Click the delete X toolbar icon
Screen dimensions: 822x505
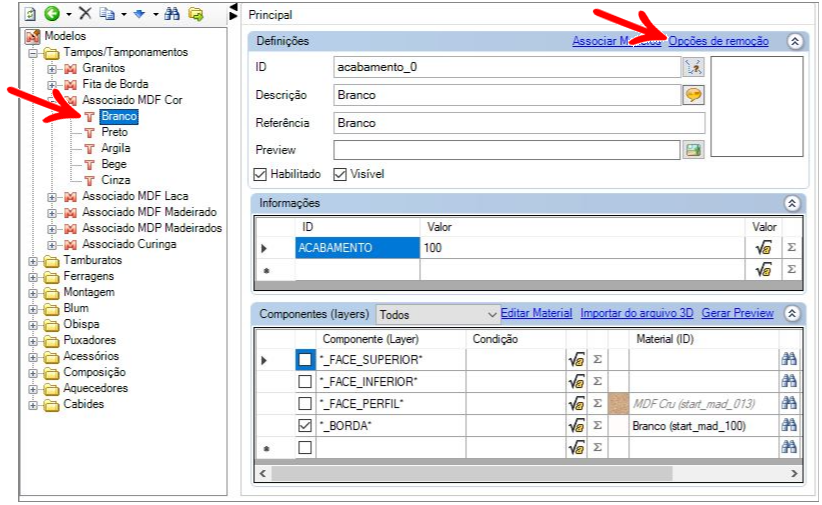tap(85, 14)
